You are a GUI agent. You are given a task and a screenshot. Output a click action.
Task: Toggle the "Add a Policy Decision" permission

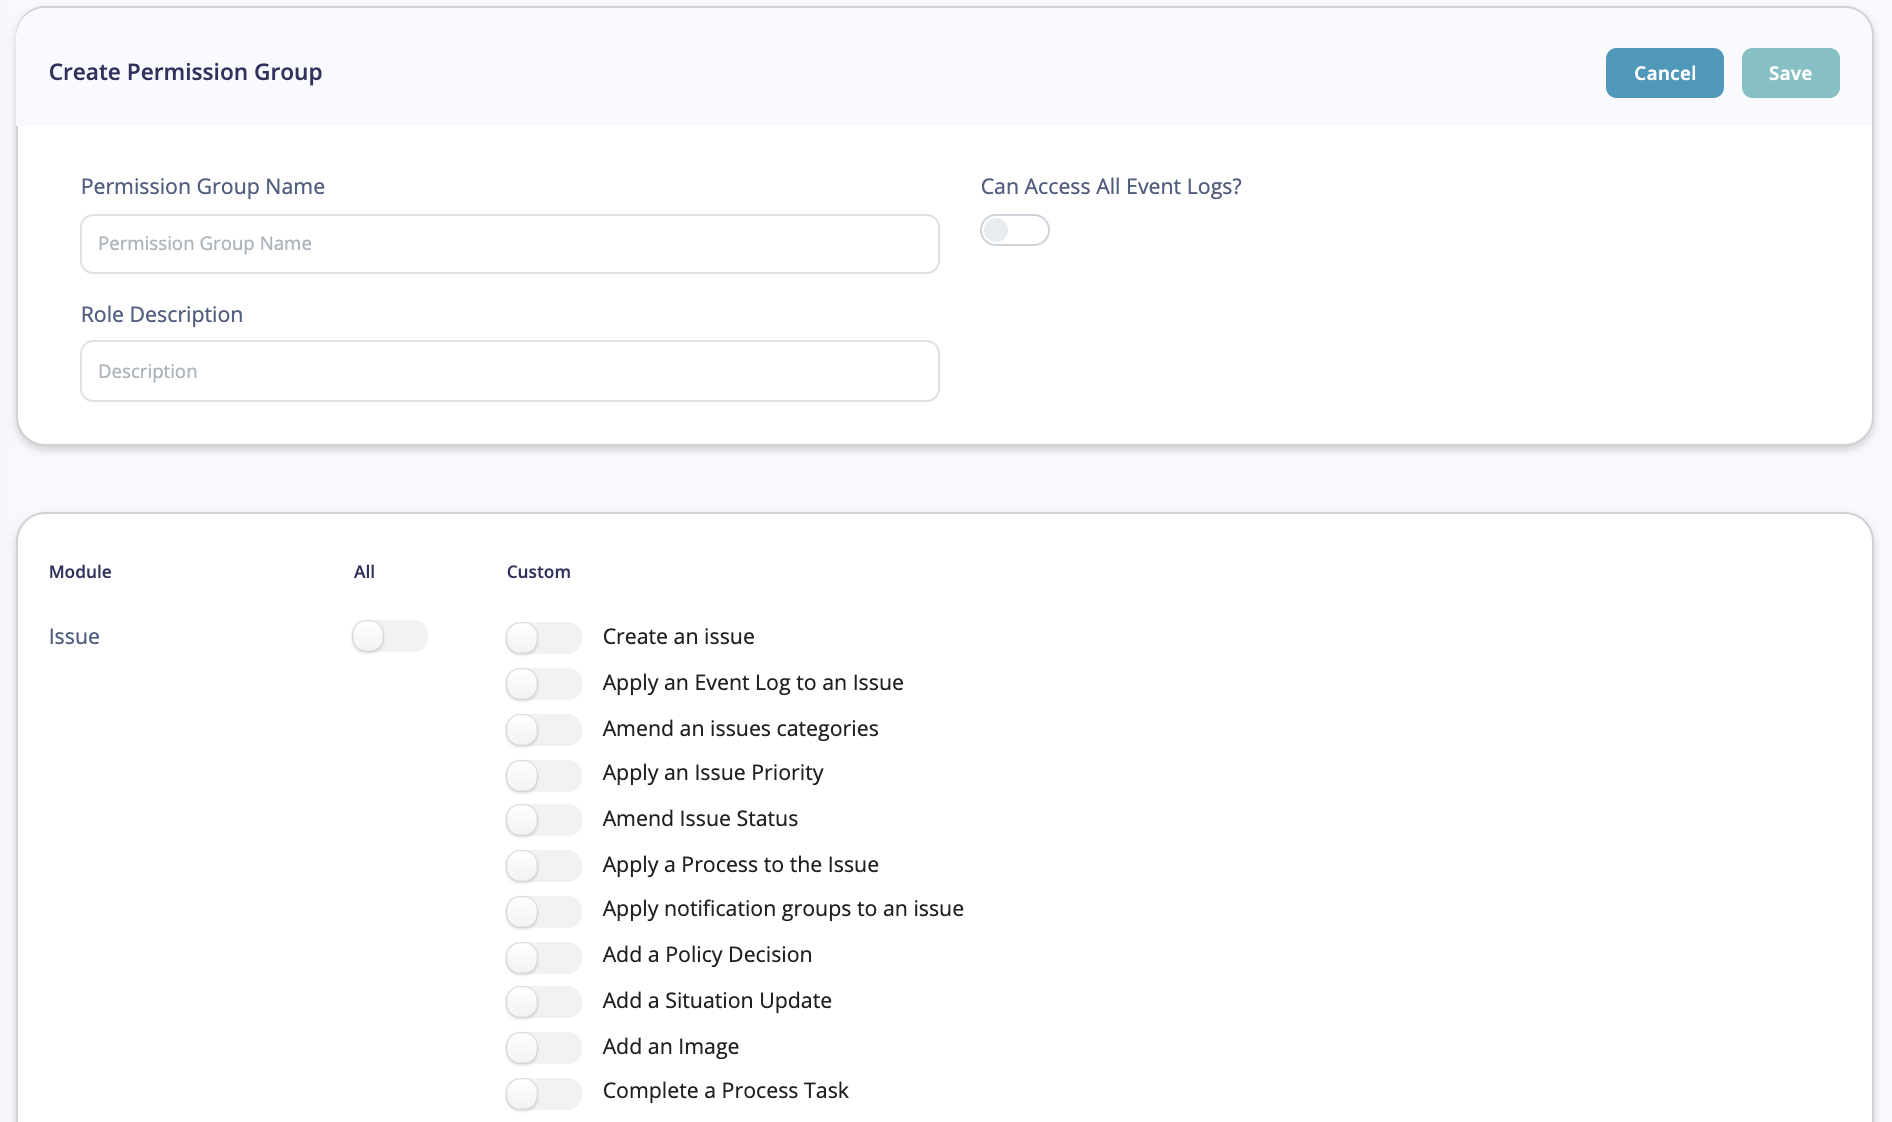(x=543, y=958)
